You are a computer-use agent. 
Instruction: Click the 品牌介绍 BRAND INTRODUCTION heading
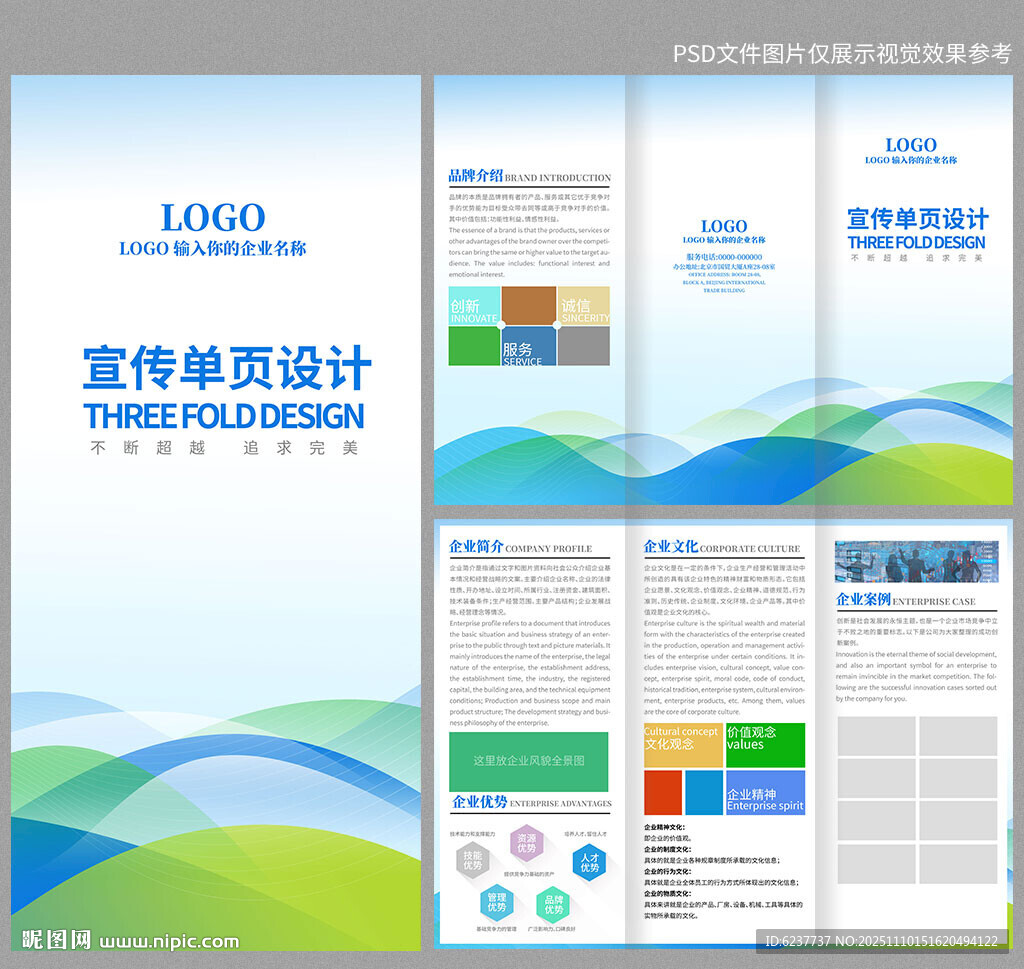click(530, 176)
